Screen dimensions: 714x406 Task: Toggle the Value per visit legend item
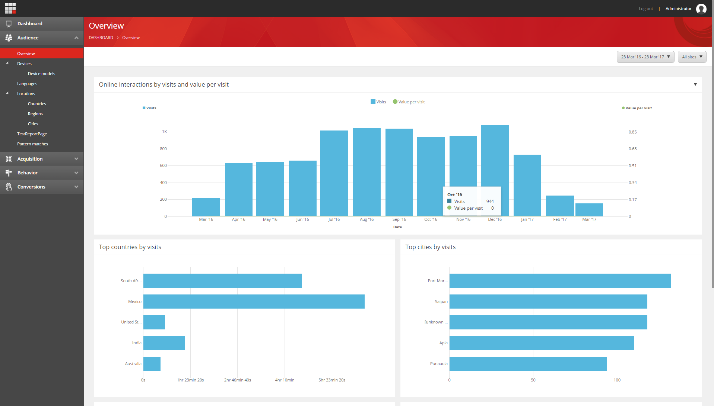coord(409,102)
